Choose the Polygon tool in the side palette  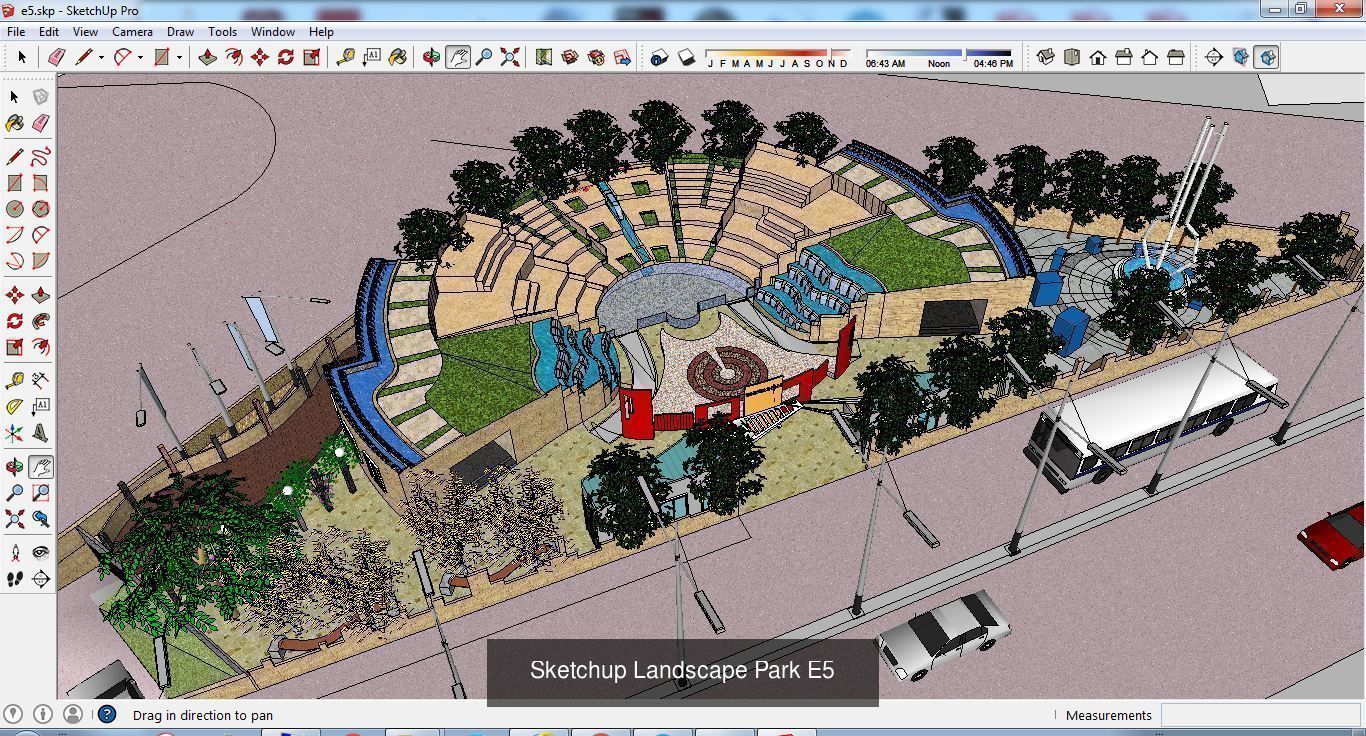(40, 208)
